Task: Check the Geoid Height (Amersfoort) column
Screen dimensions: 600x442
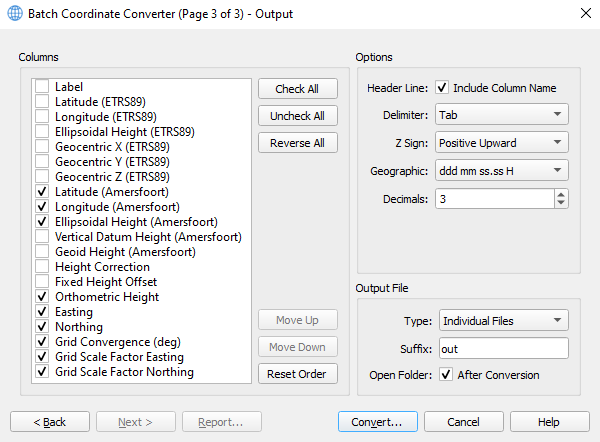Action: coord(42,252)
